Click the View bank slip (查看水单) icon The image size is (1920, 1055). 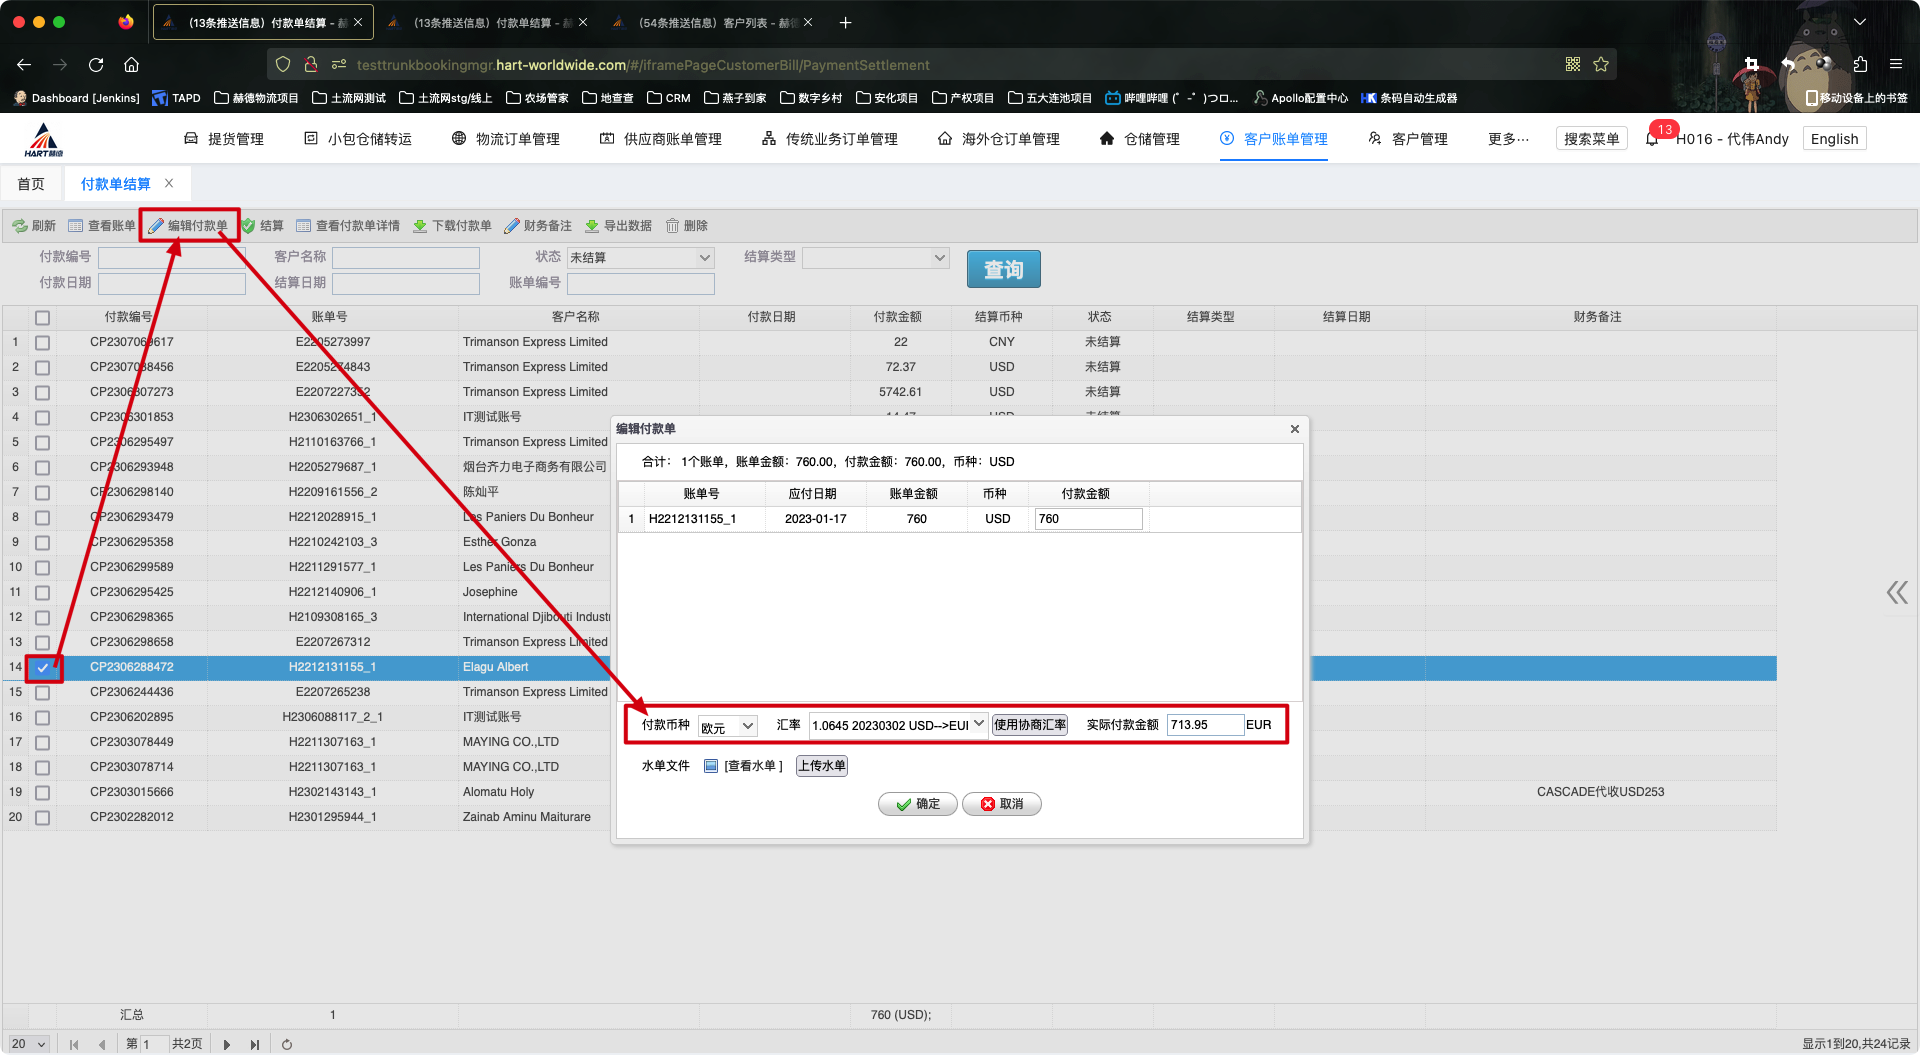[x=711, y=766]
